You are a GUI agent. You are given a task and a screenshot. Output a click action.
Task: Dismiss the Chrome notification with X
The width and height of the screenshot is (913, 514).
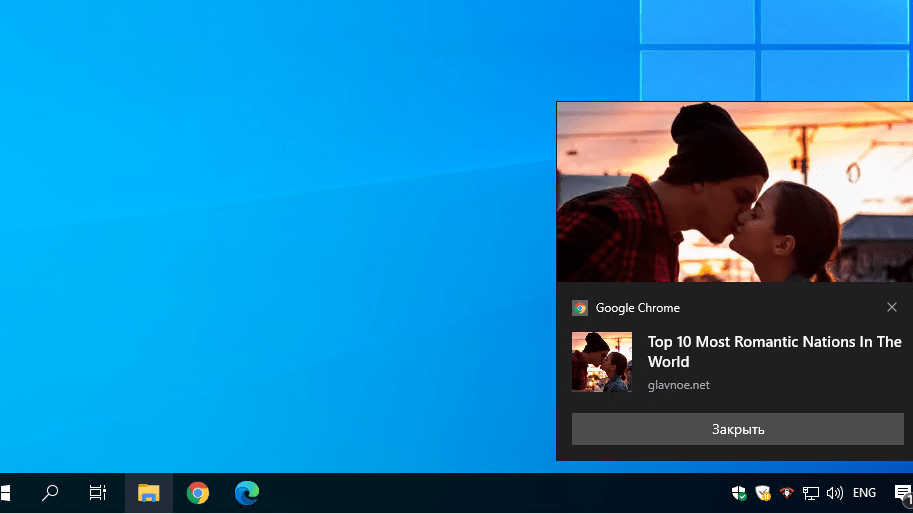[892, 307]
